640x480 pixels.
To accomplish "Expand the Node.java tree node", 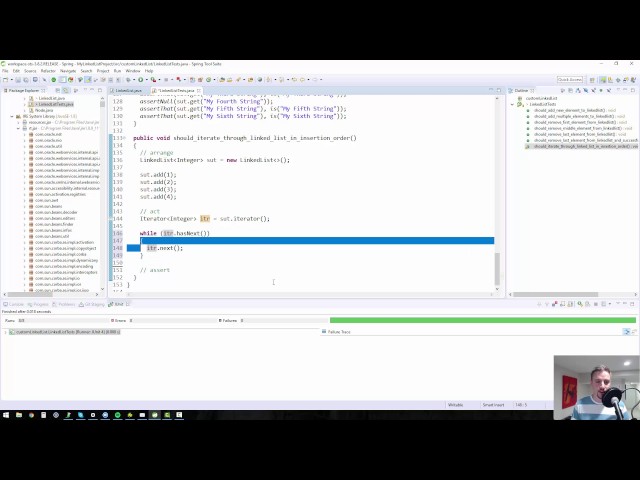I will point(24,110).
